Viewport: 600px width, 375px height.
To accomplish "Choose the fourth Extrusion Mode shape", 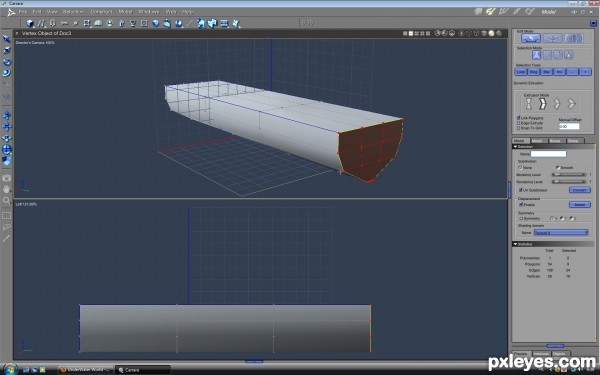I will [x=571, y=104].
